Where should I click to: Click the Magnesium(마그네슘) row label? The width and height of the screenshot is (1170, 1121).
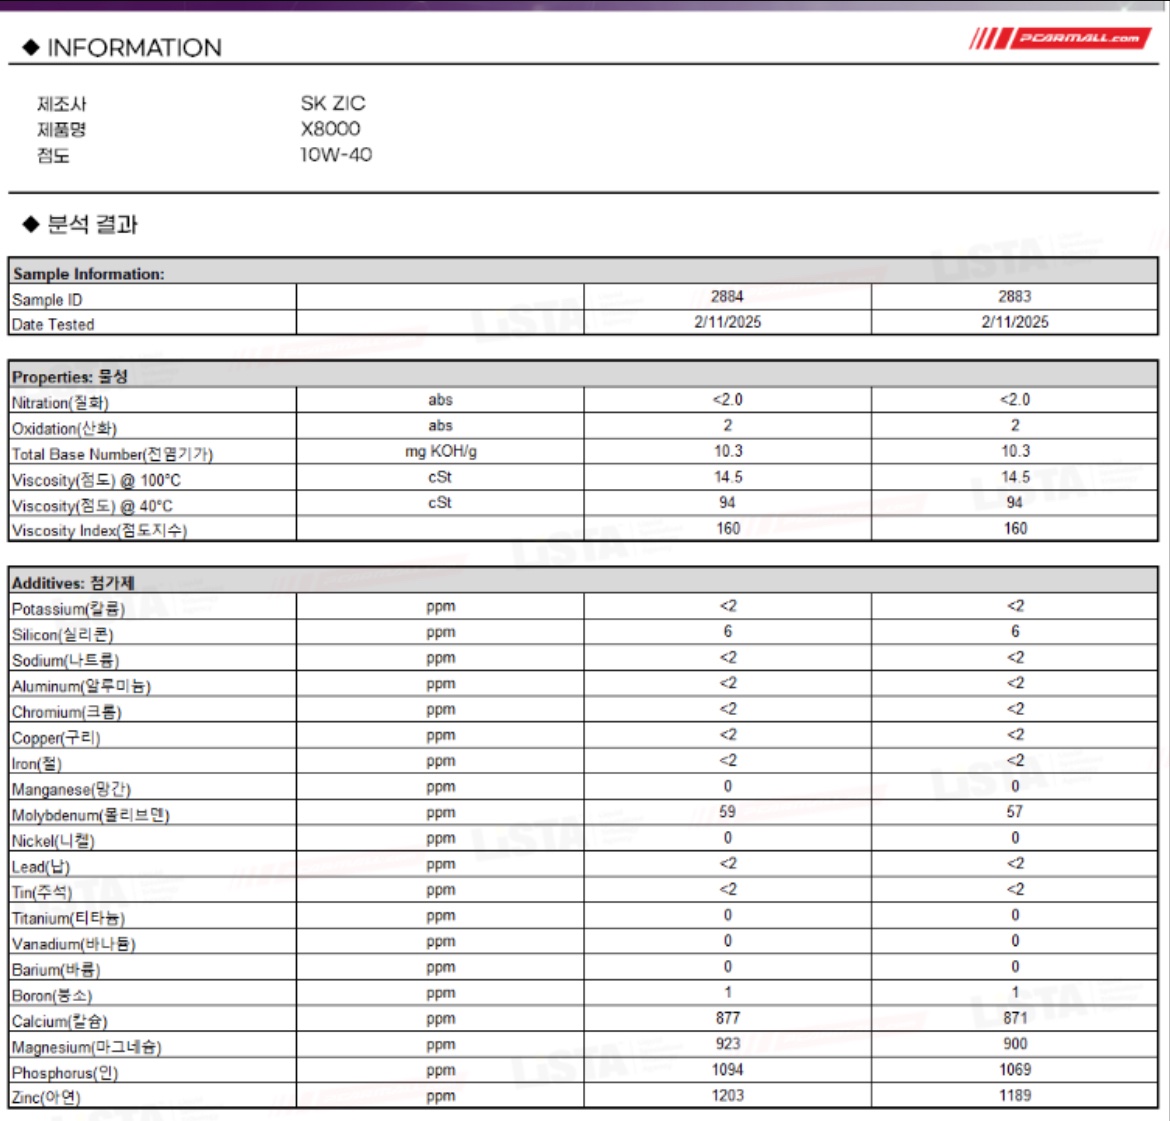tap(87, 1047)
